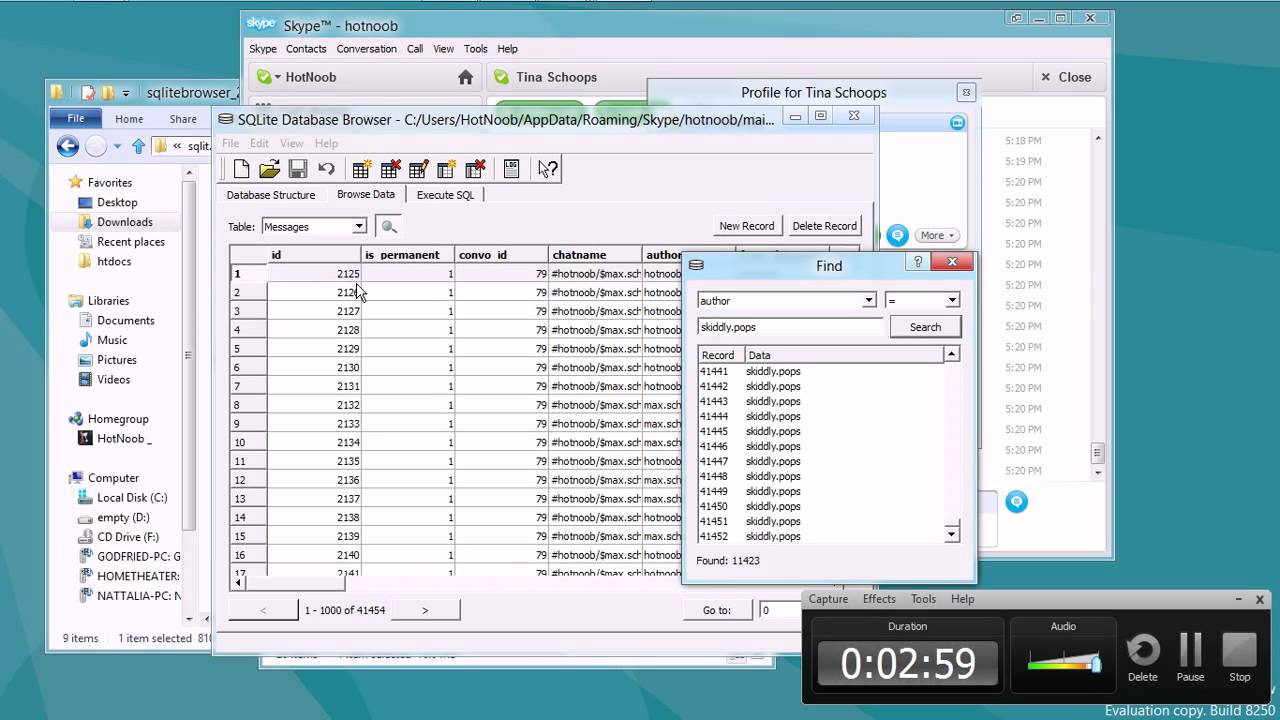The image size is (1280, 720).
Task: Open the More dropdown in Skype
Action: pos(937,235)
